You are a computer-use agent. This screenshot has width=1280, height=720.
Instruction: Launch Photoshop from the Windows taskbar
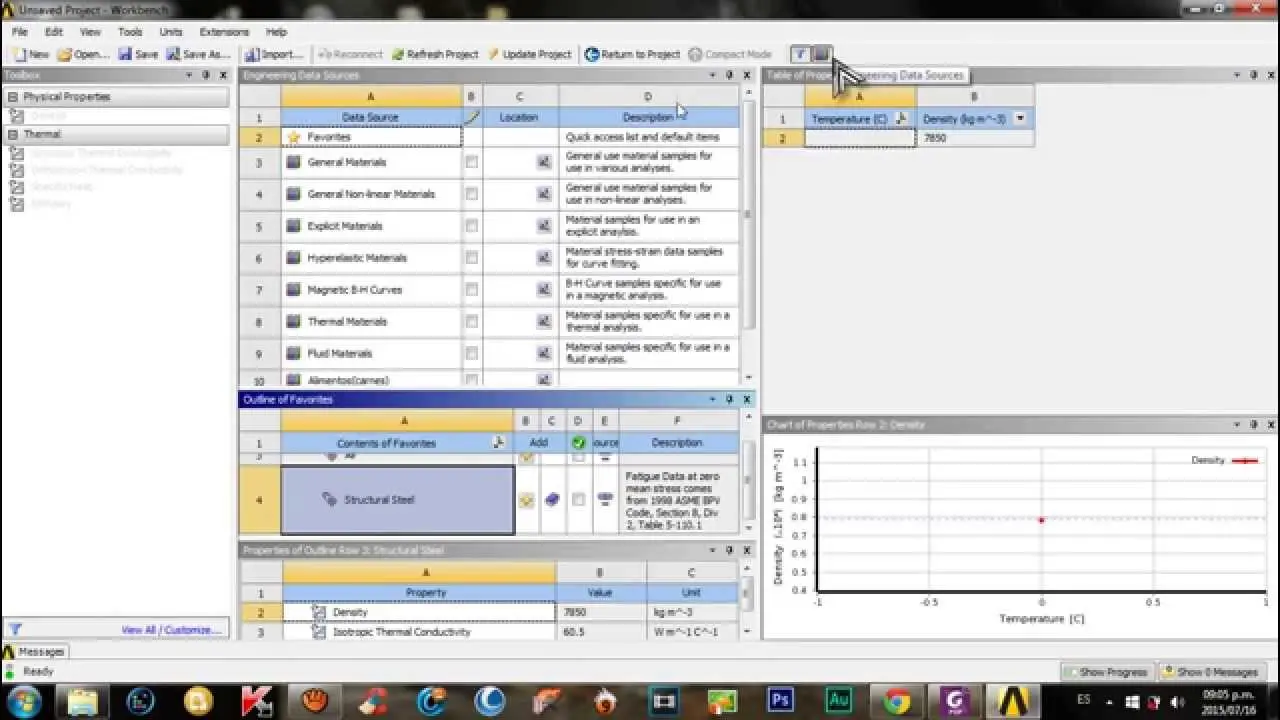(x=779, y=701)
